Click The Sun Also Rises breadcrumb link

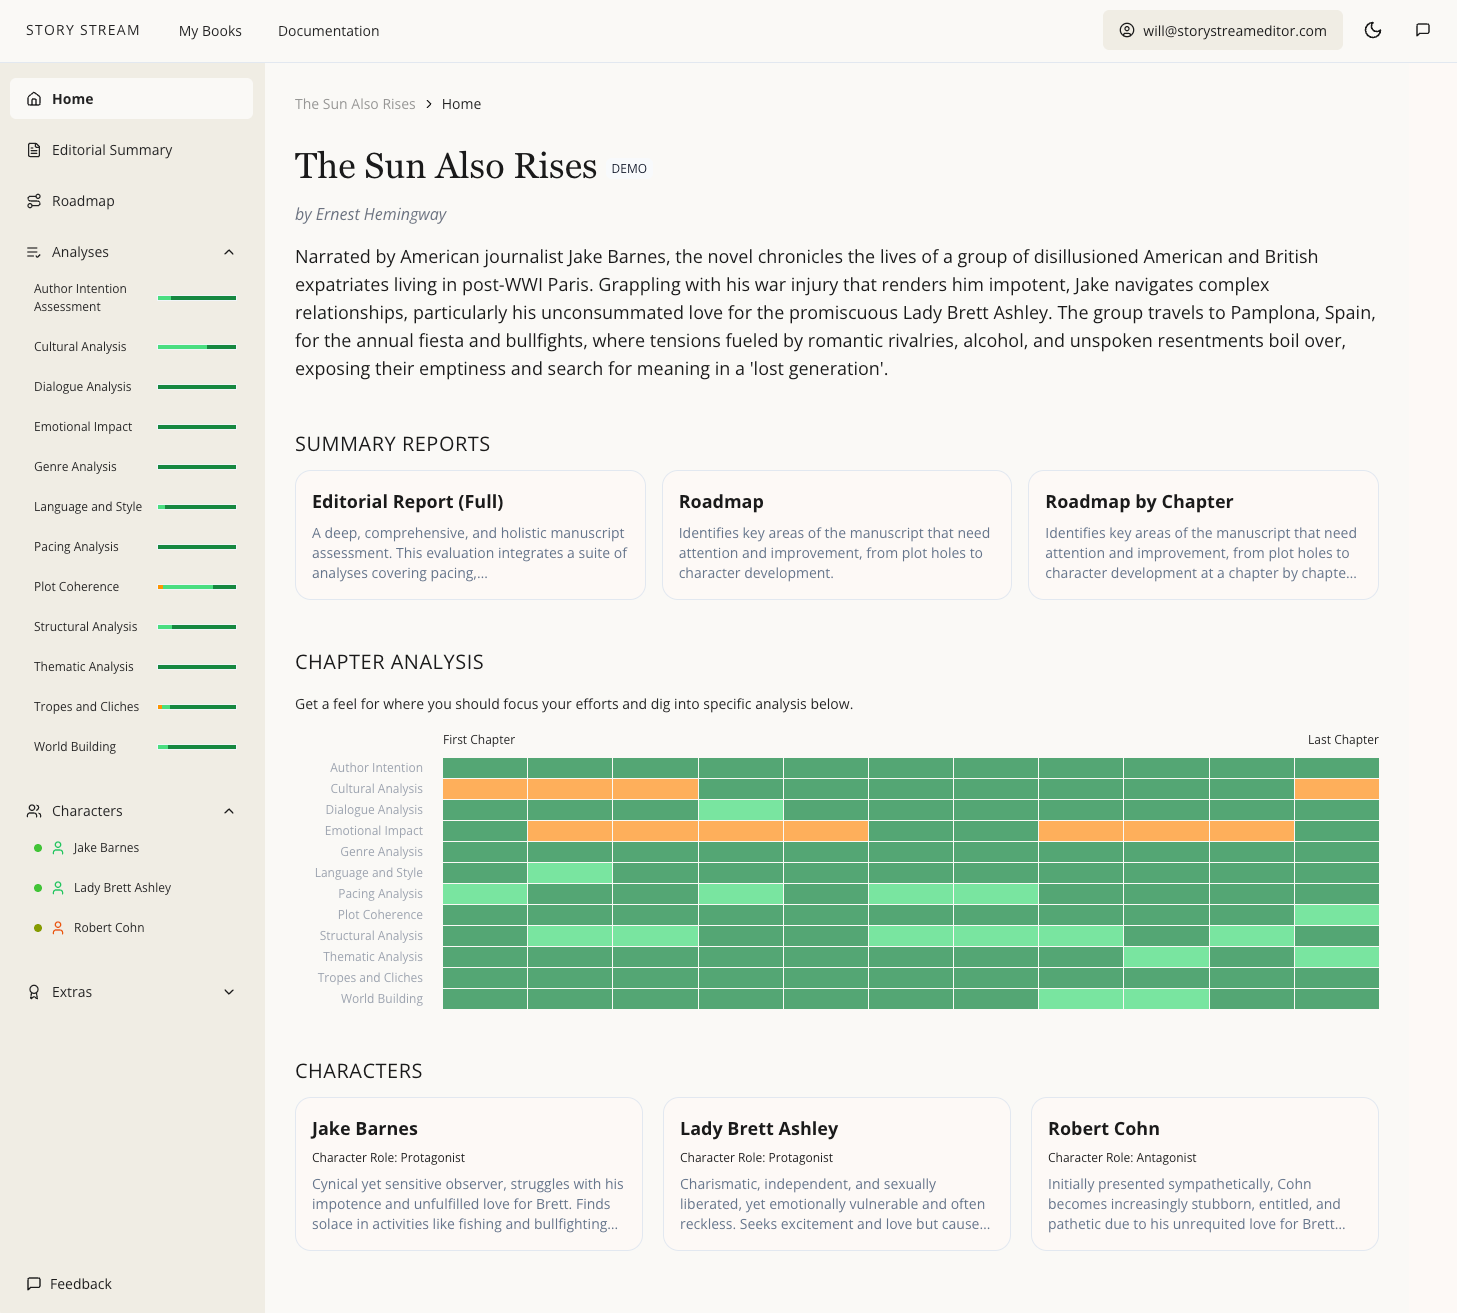355,104
